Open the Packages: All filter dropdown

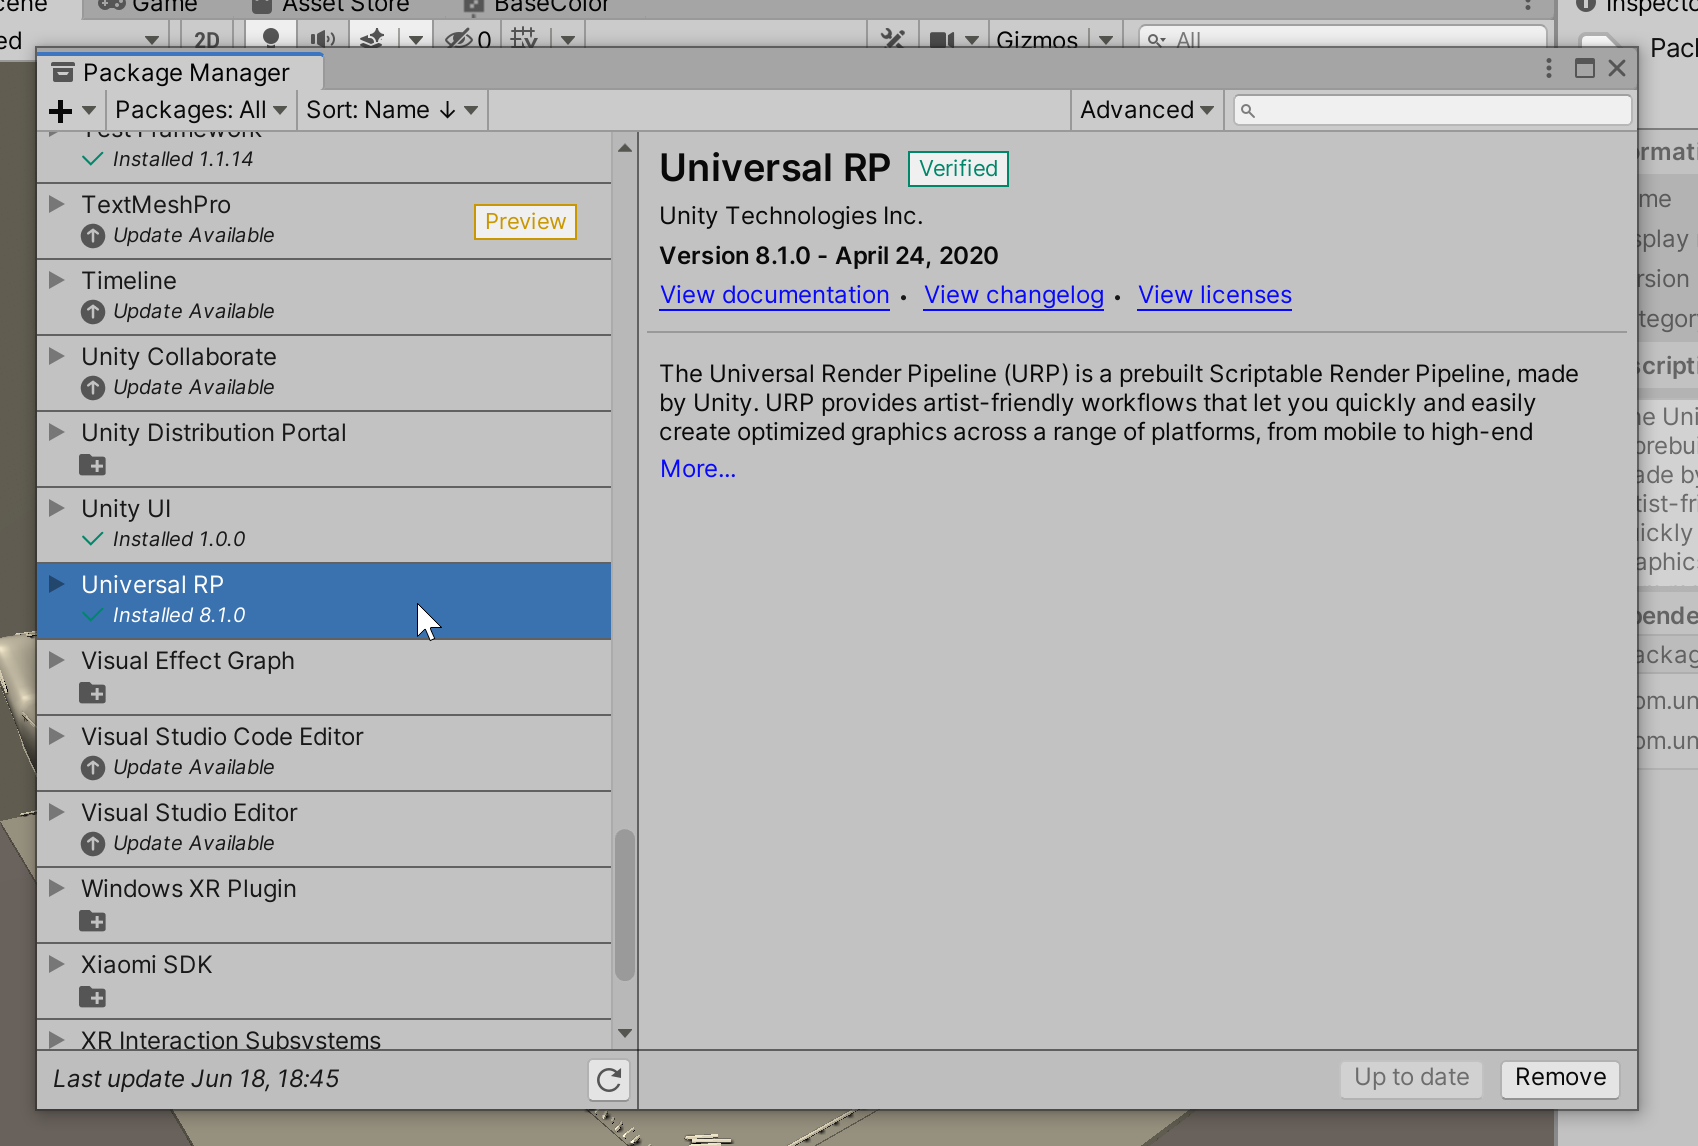201,110
